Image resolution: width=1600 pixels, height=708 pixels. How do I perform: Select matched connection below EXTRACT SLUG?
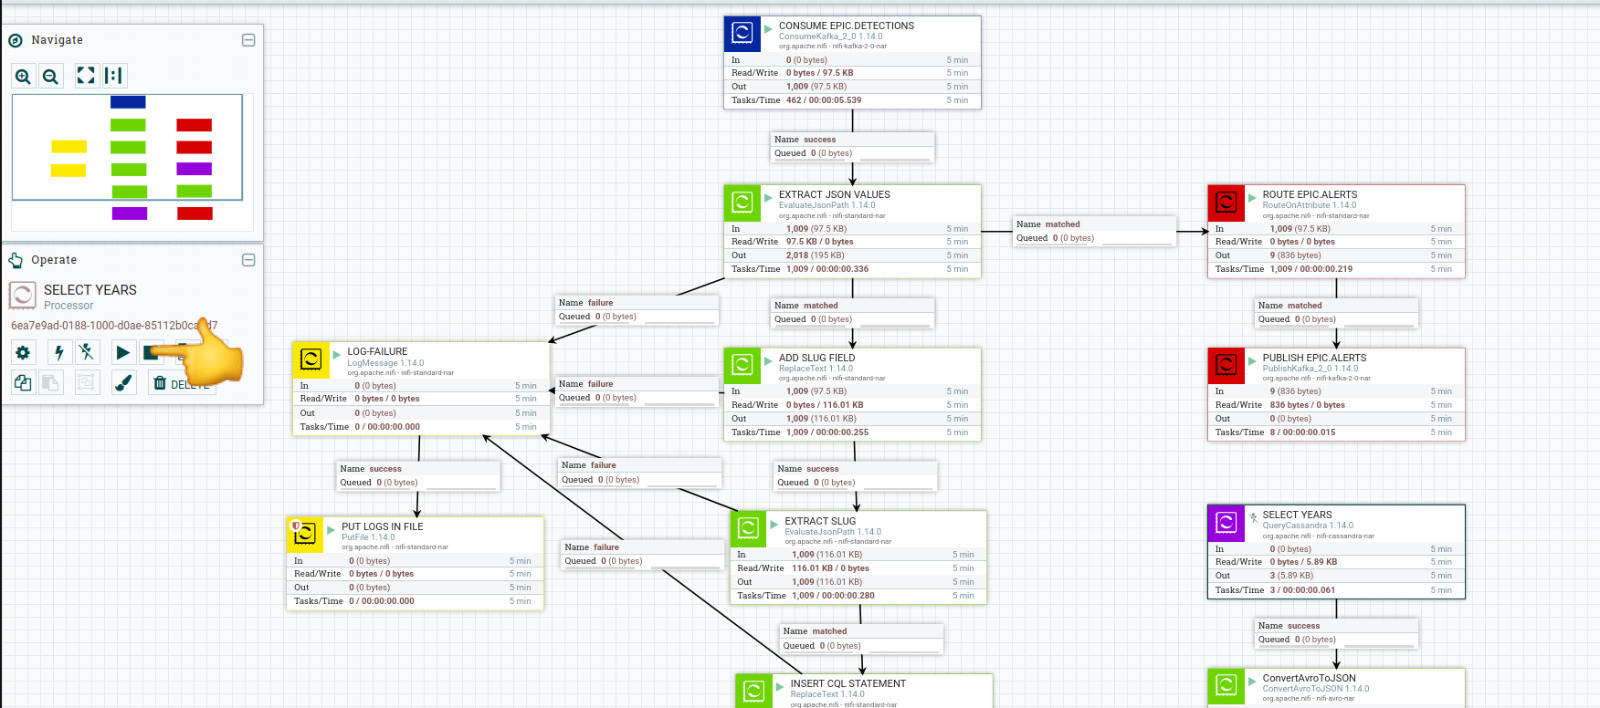862,639
